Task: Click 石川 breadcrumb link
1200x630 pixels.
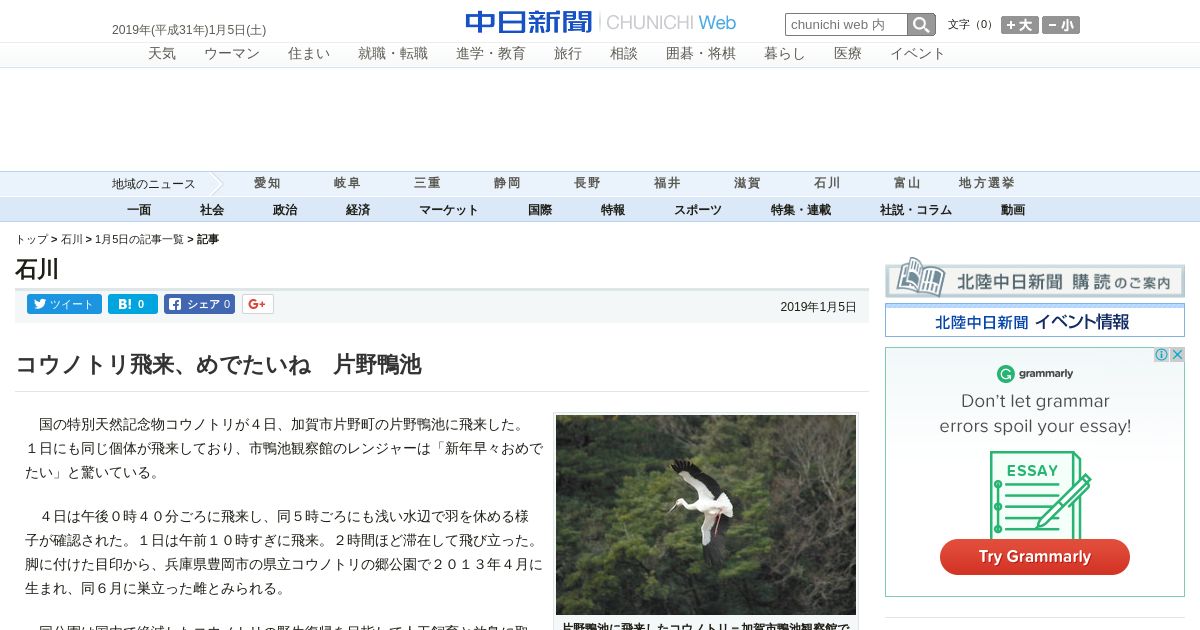Action: point(72,240)
